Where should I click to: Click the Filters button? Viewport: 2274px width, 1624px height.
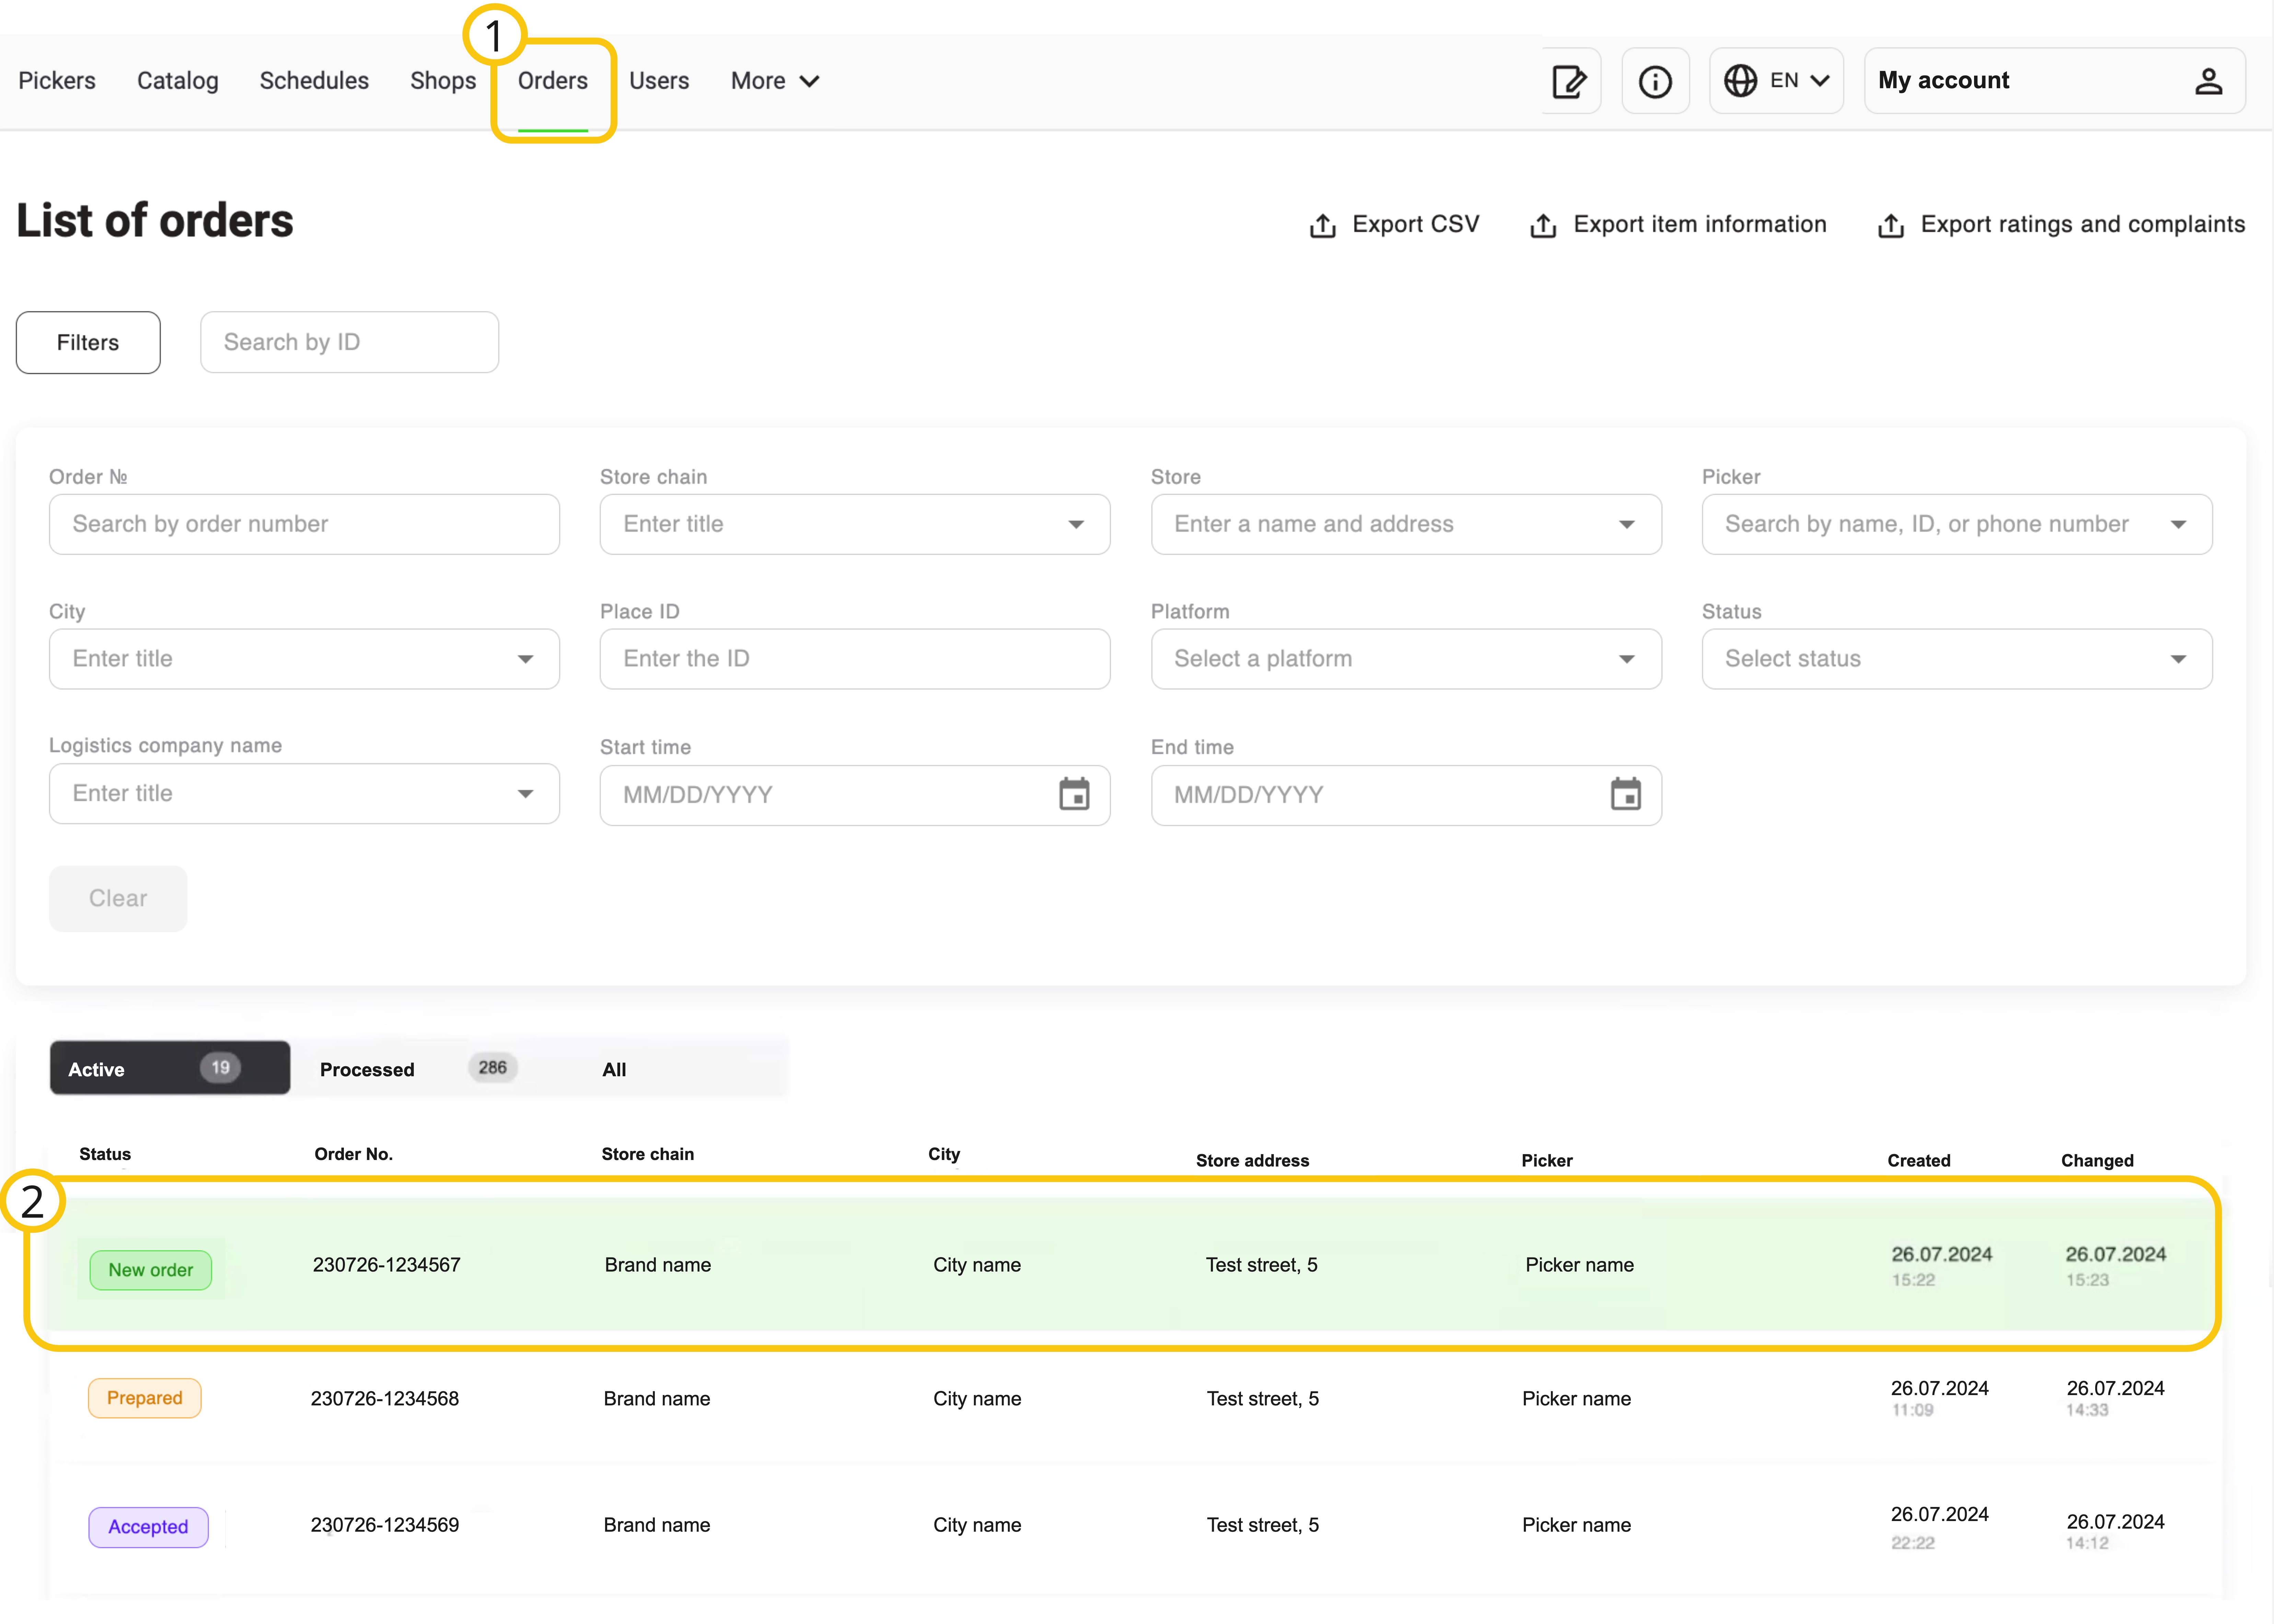[88, 343]
